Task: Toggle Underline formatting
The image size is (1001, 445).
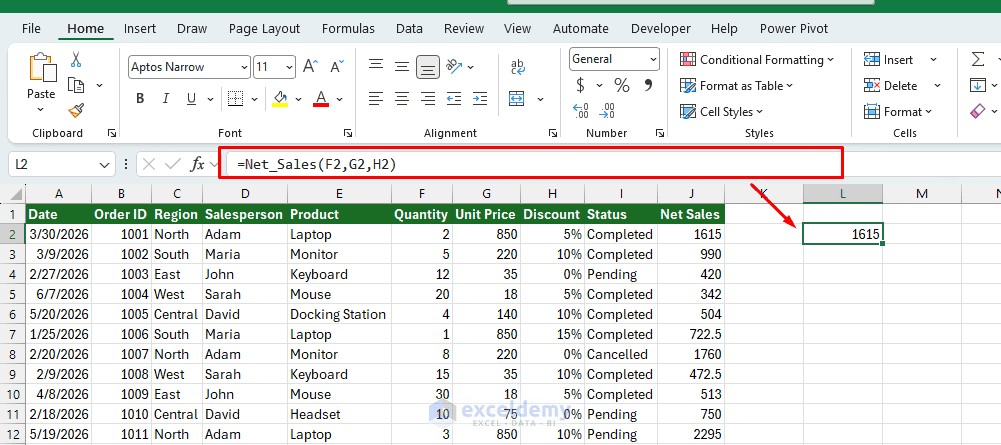Action: [x=191, y=99]
